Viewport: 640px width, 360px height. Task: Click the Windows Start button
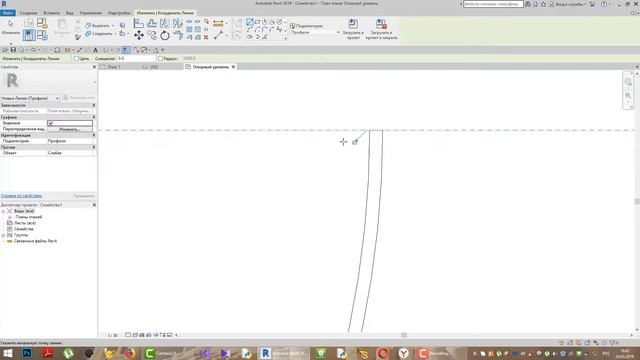pos(7,353)
